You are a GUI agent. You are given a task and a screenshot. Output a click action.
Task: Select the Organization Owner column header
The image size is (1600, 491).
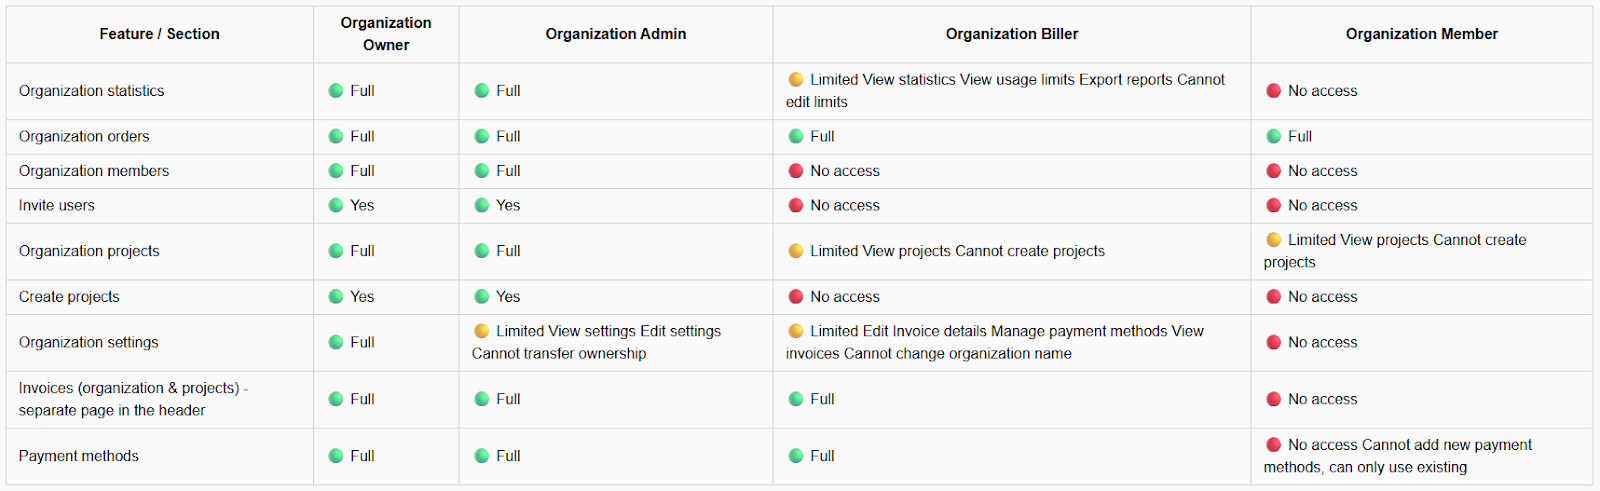[386, 34]
